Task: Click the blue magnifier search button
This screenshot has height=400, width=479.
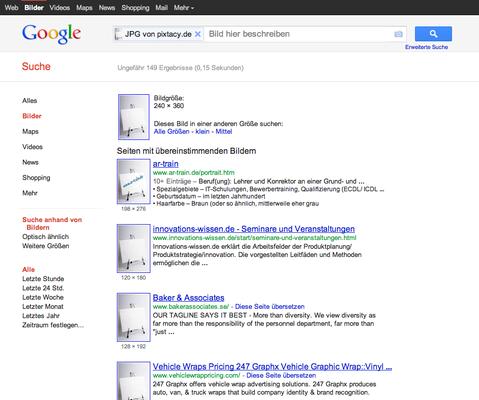Action: (433, 34)
